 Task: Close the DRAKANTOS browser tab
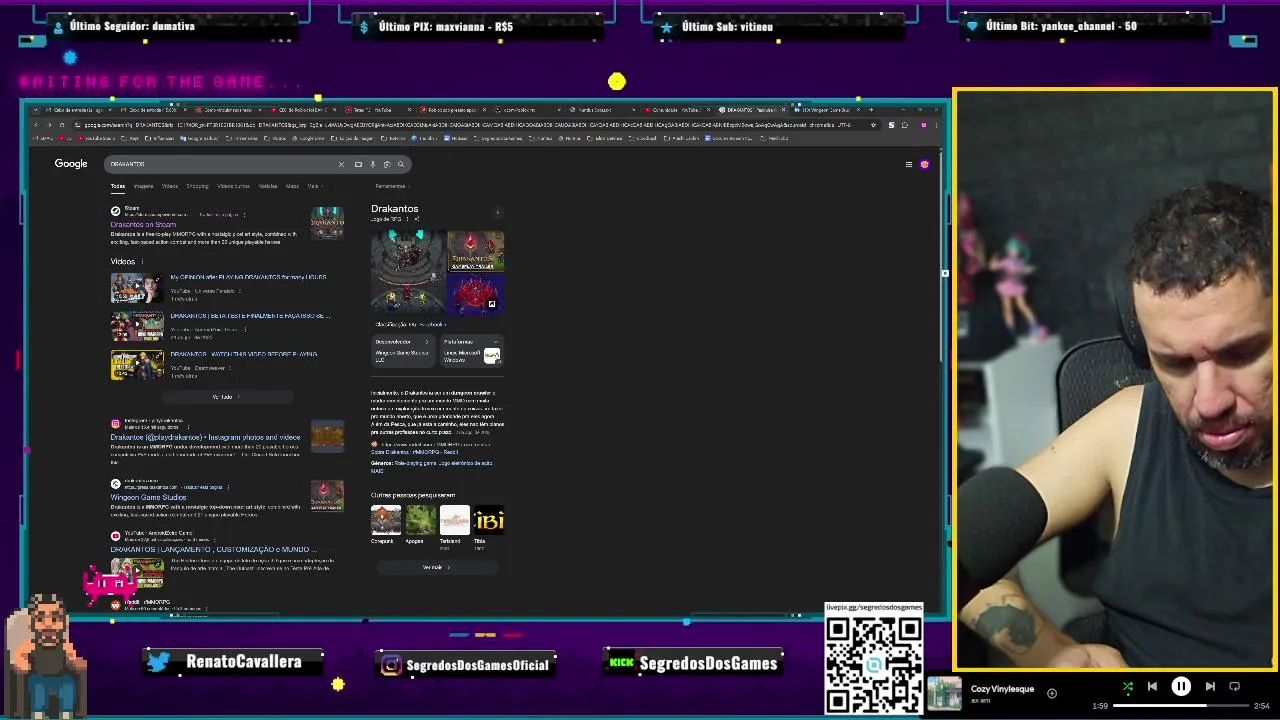tap(785, 110)
